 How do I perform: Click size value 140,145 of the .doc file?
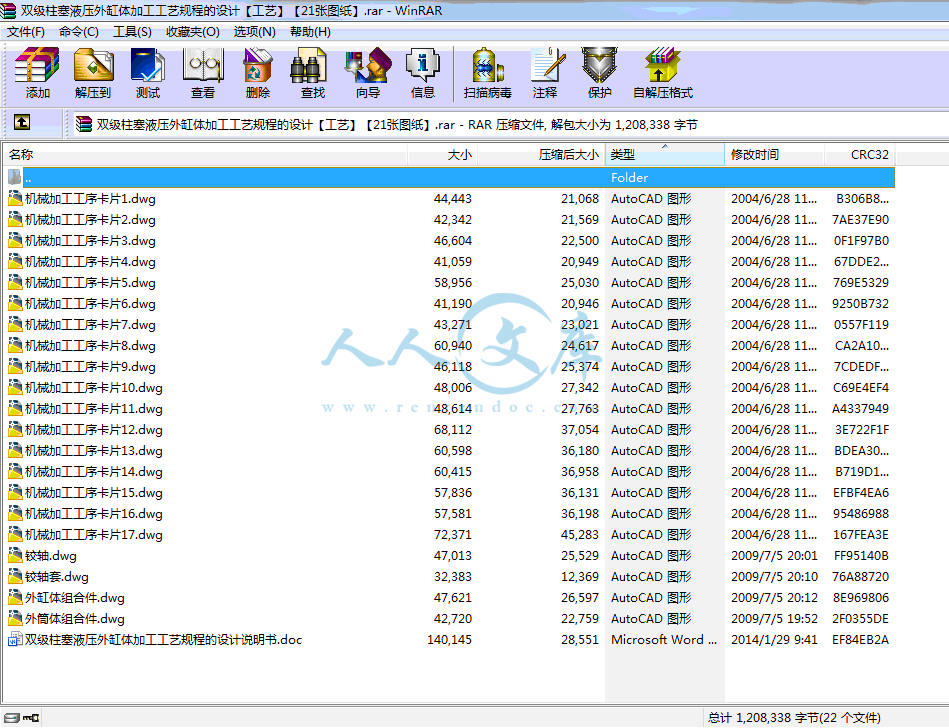449,640
